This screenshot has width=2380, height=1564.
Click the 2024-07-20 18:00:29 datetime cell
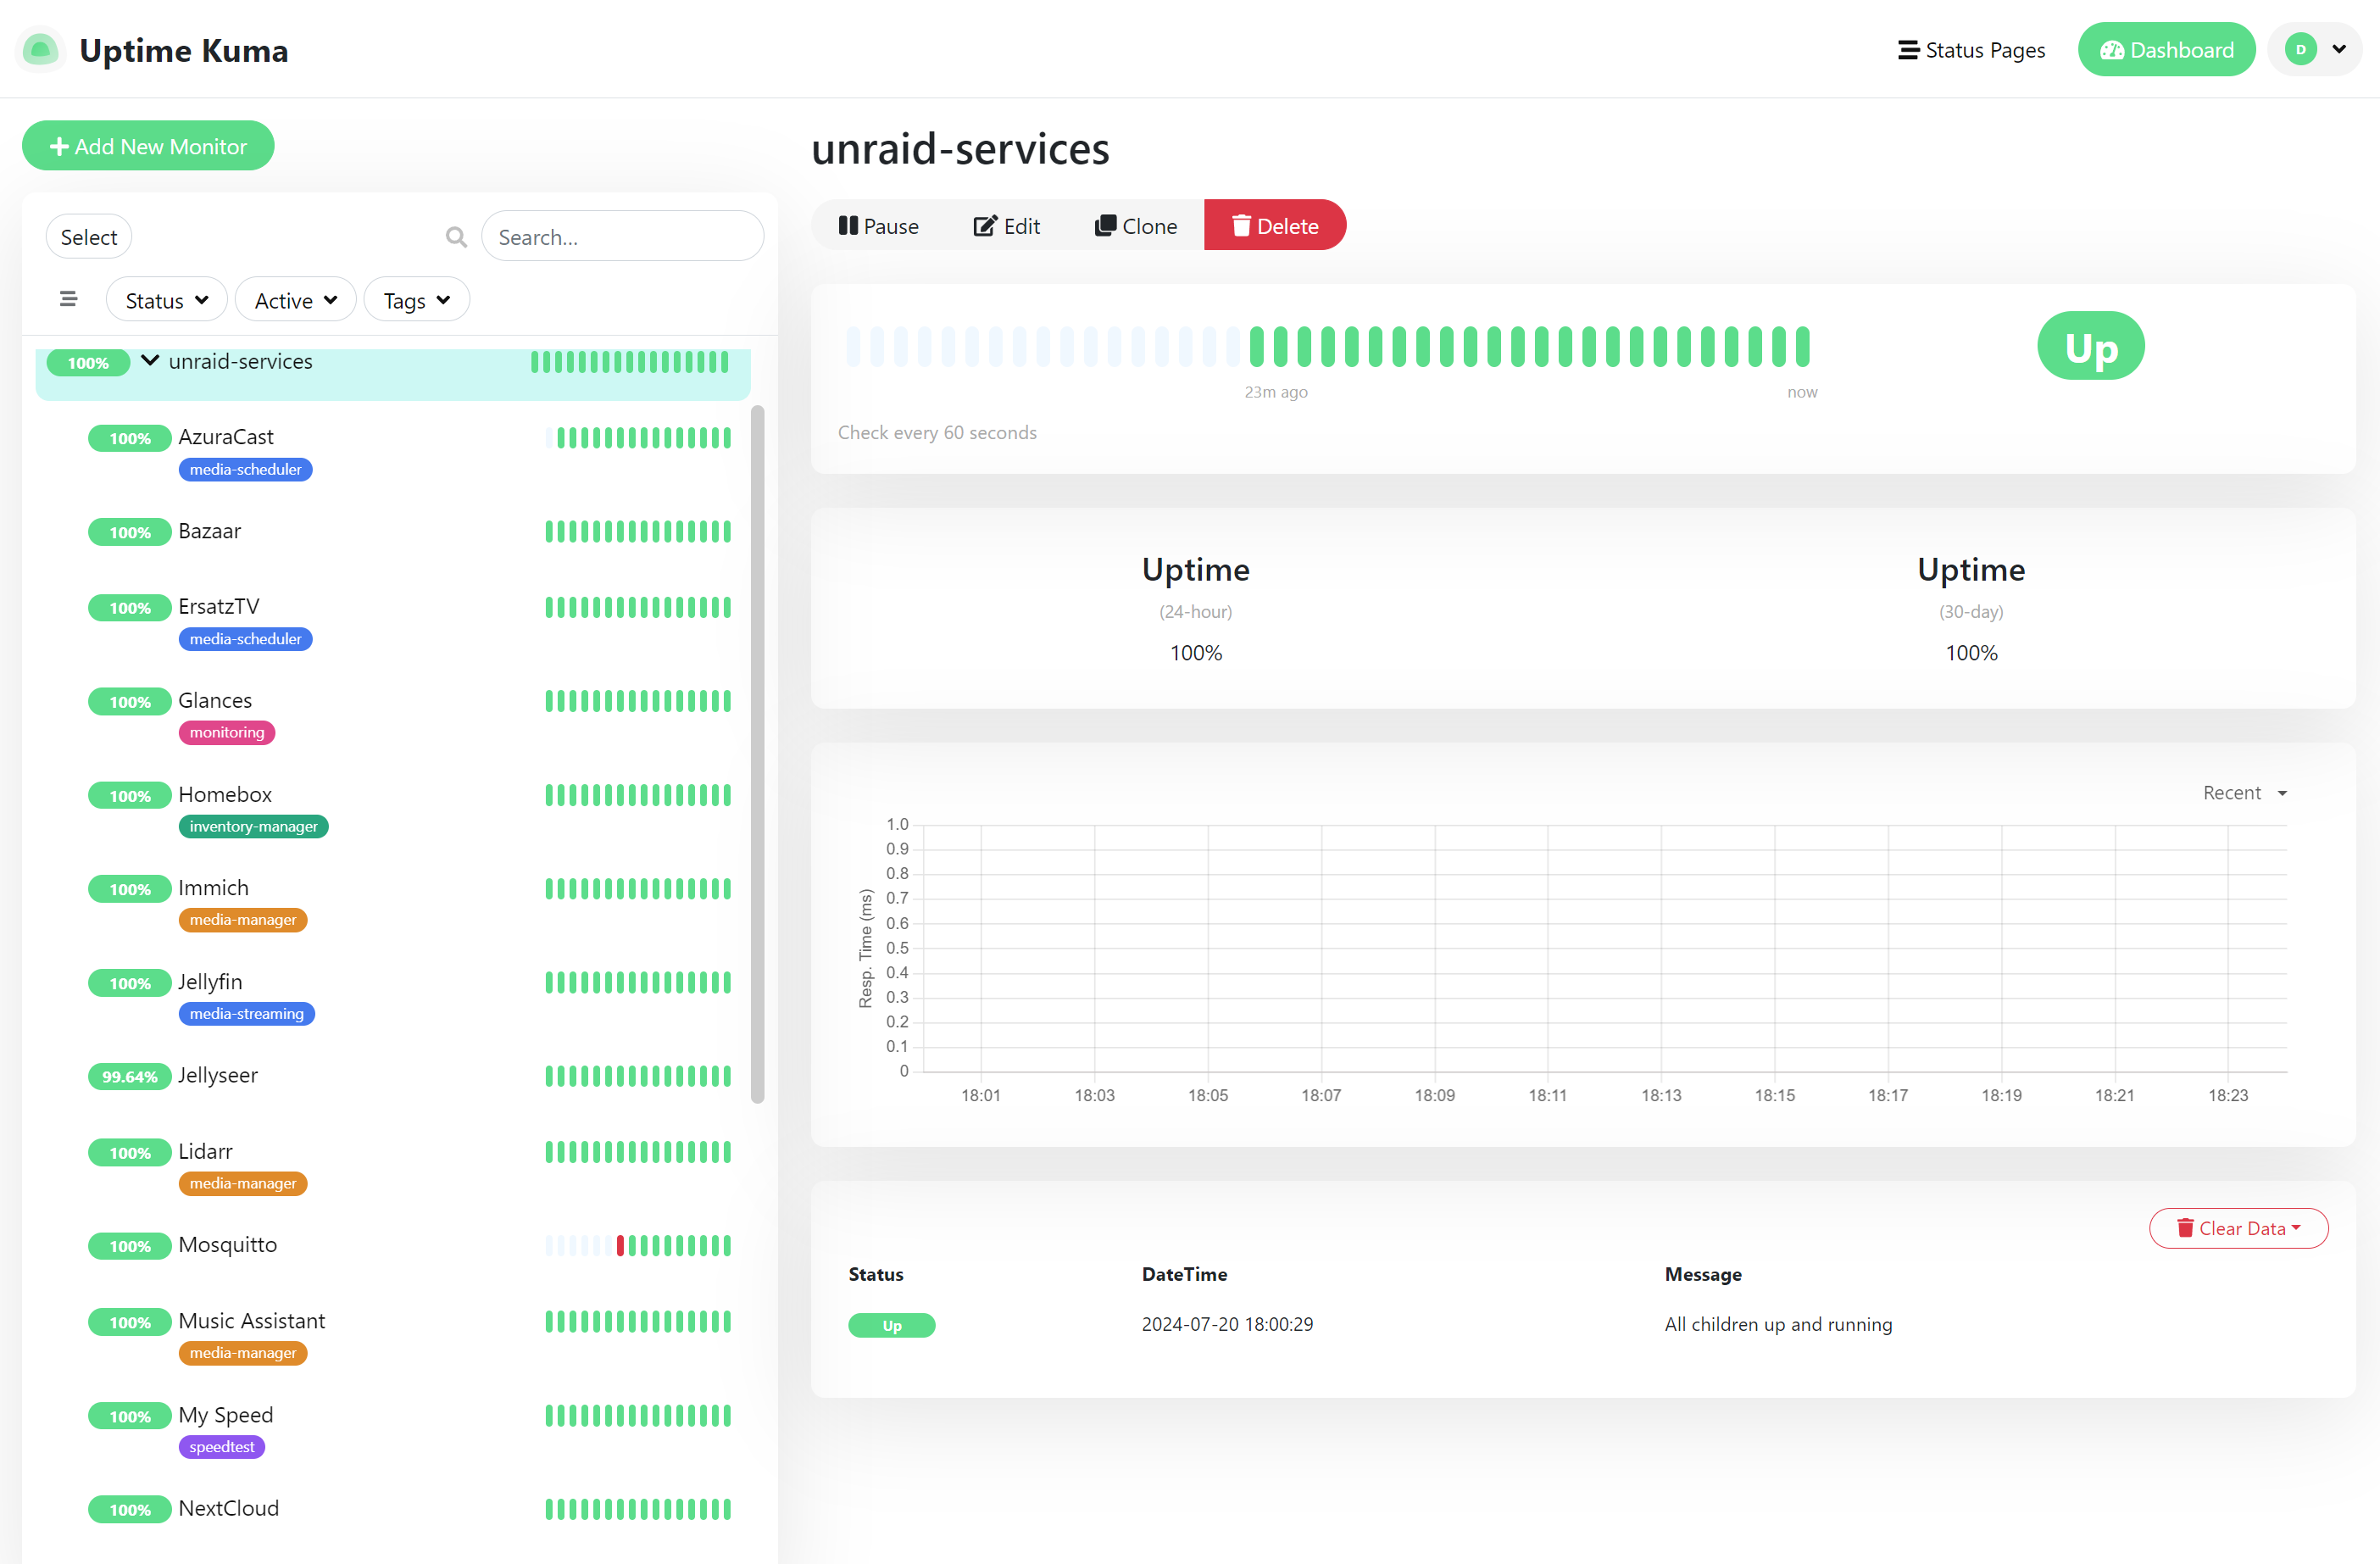[x=1227, y=1324]
